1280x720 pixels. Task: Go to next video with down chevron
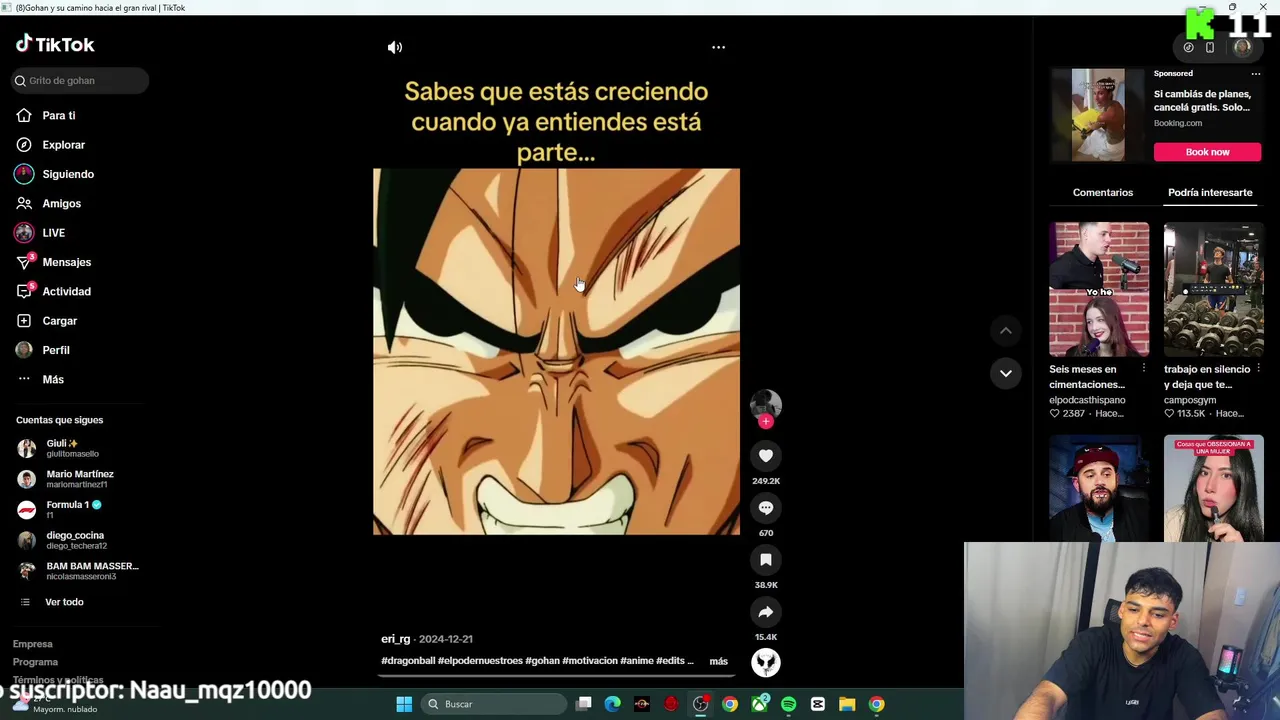tap(1006, 373)
